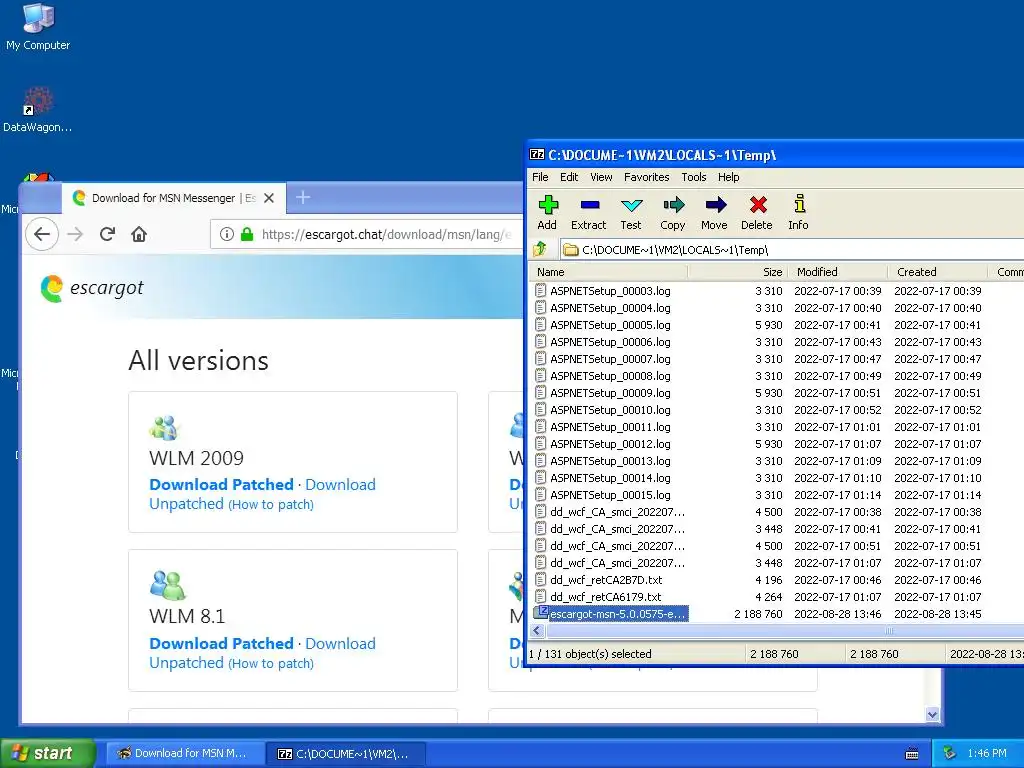Click the 7-Zip path address field
The height and width of the screenshot is (768, 1024).
792,249
